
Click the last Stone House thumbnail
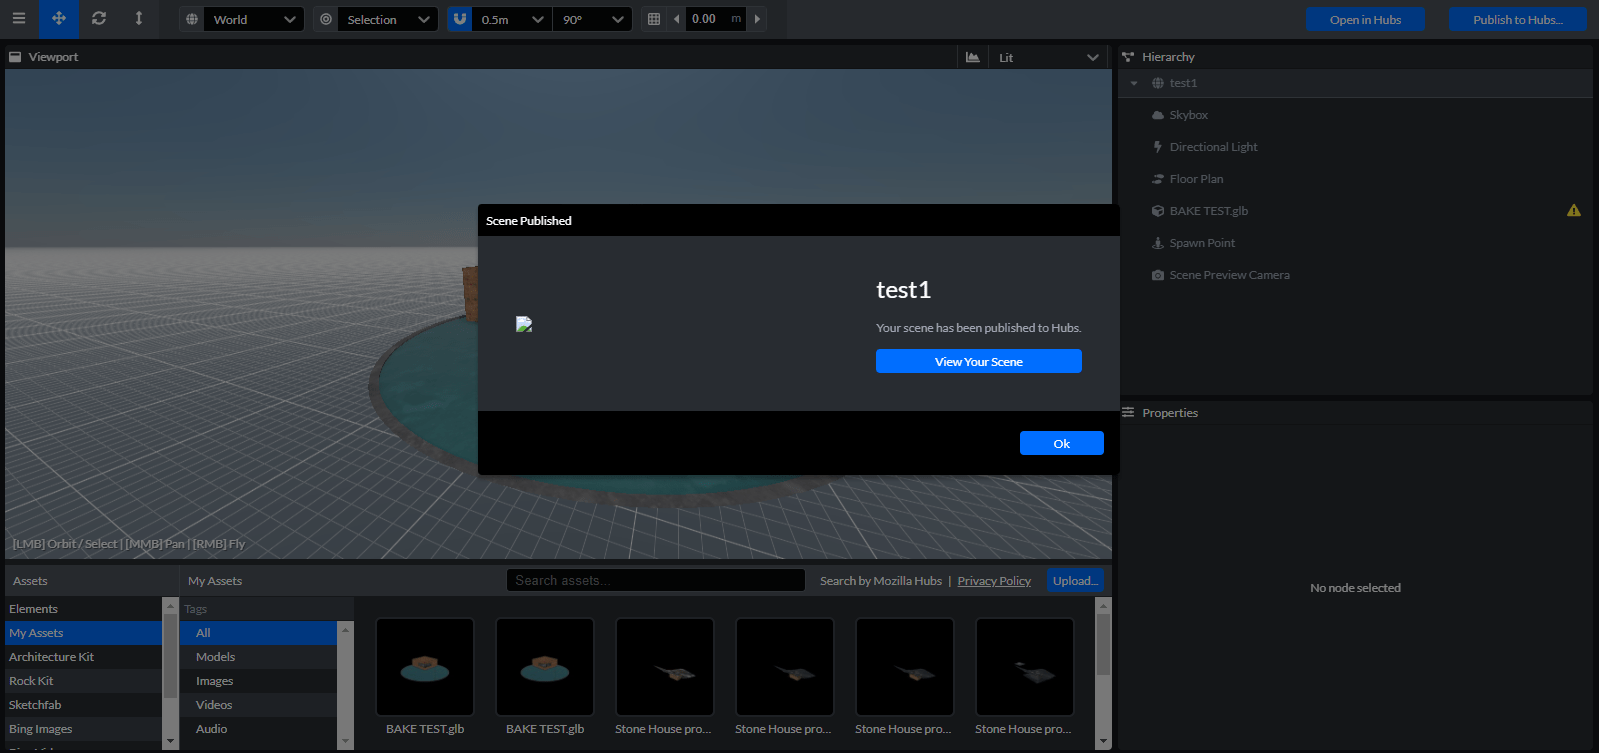click(1025, 667)
